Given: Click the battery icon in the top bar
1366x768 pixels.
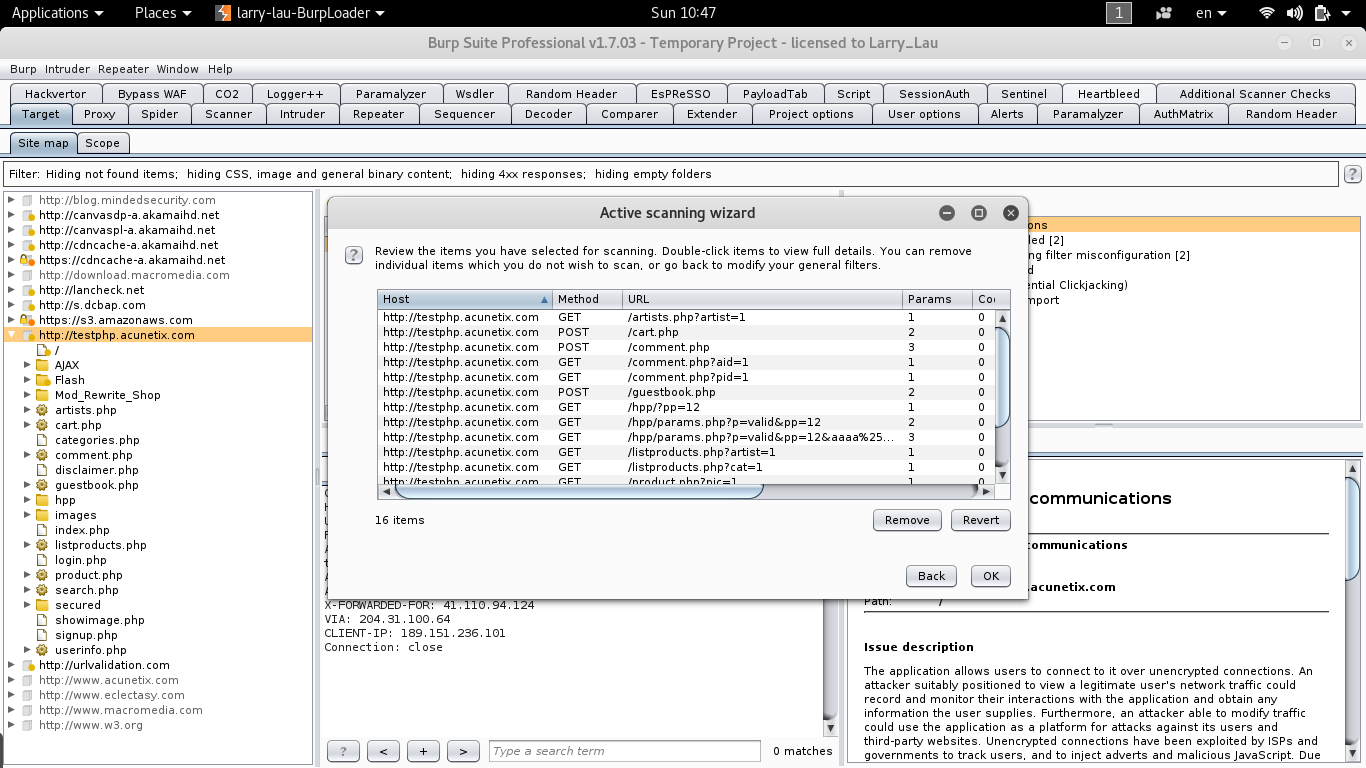Looking at the screenshot, I should (1323, 13).
